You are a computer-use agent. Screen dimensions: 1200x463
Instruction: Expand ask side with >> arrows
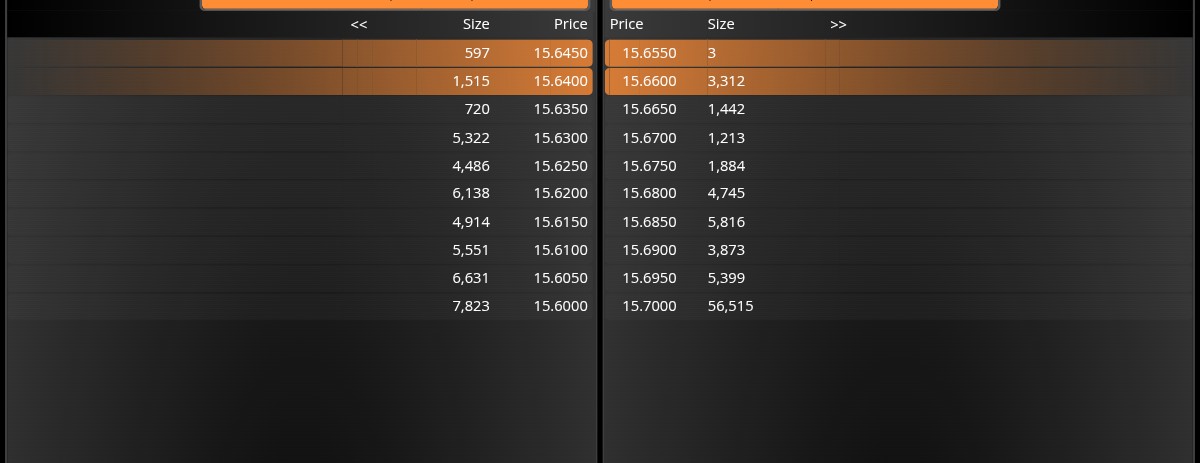point(838,24)
